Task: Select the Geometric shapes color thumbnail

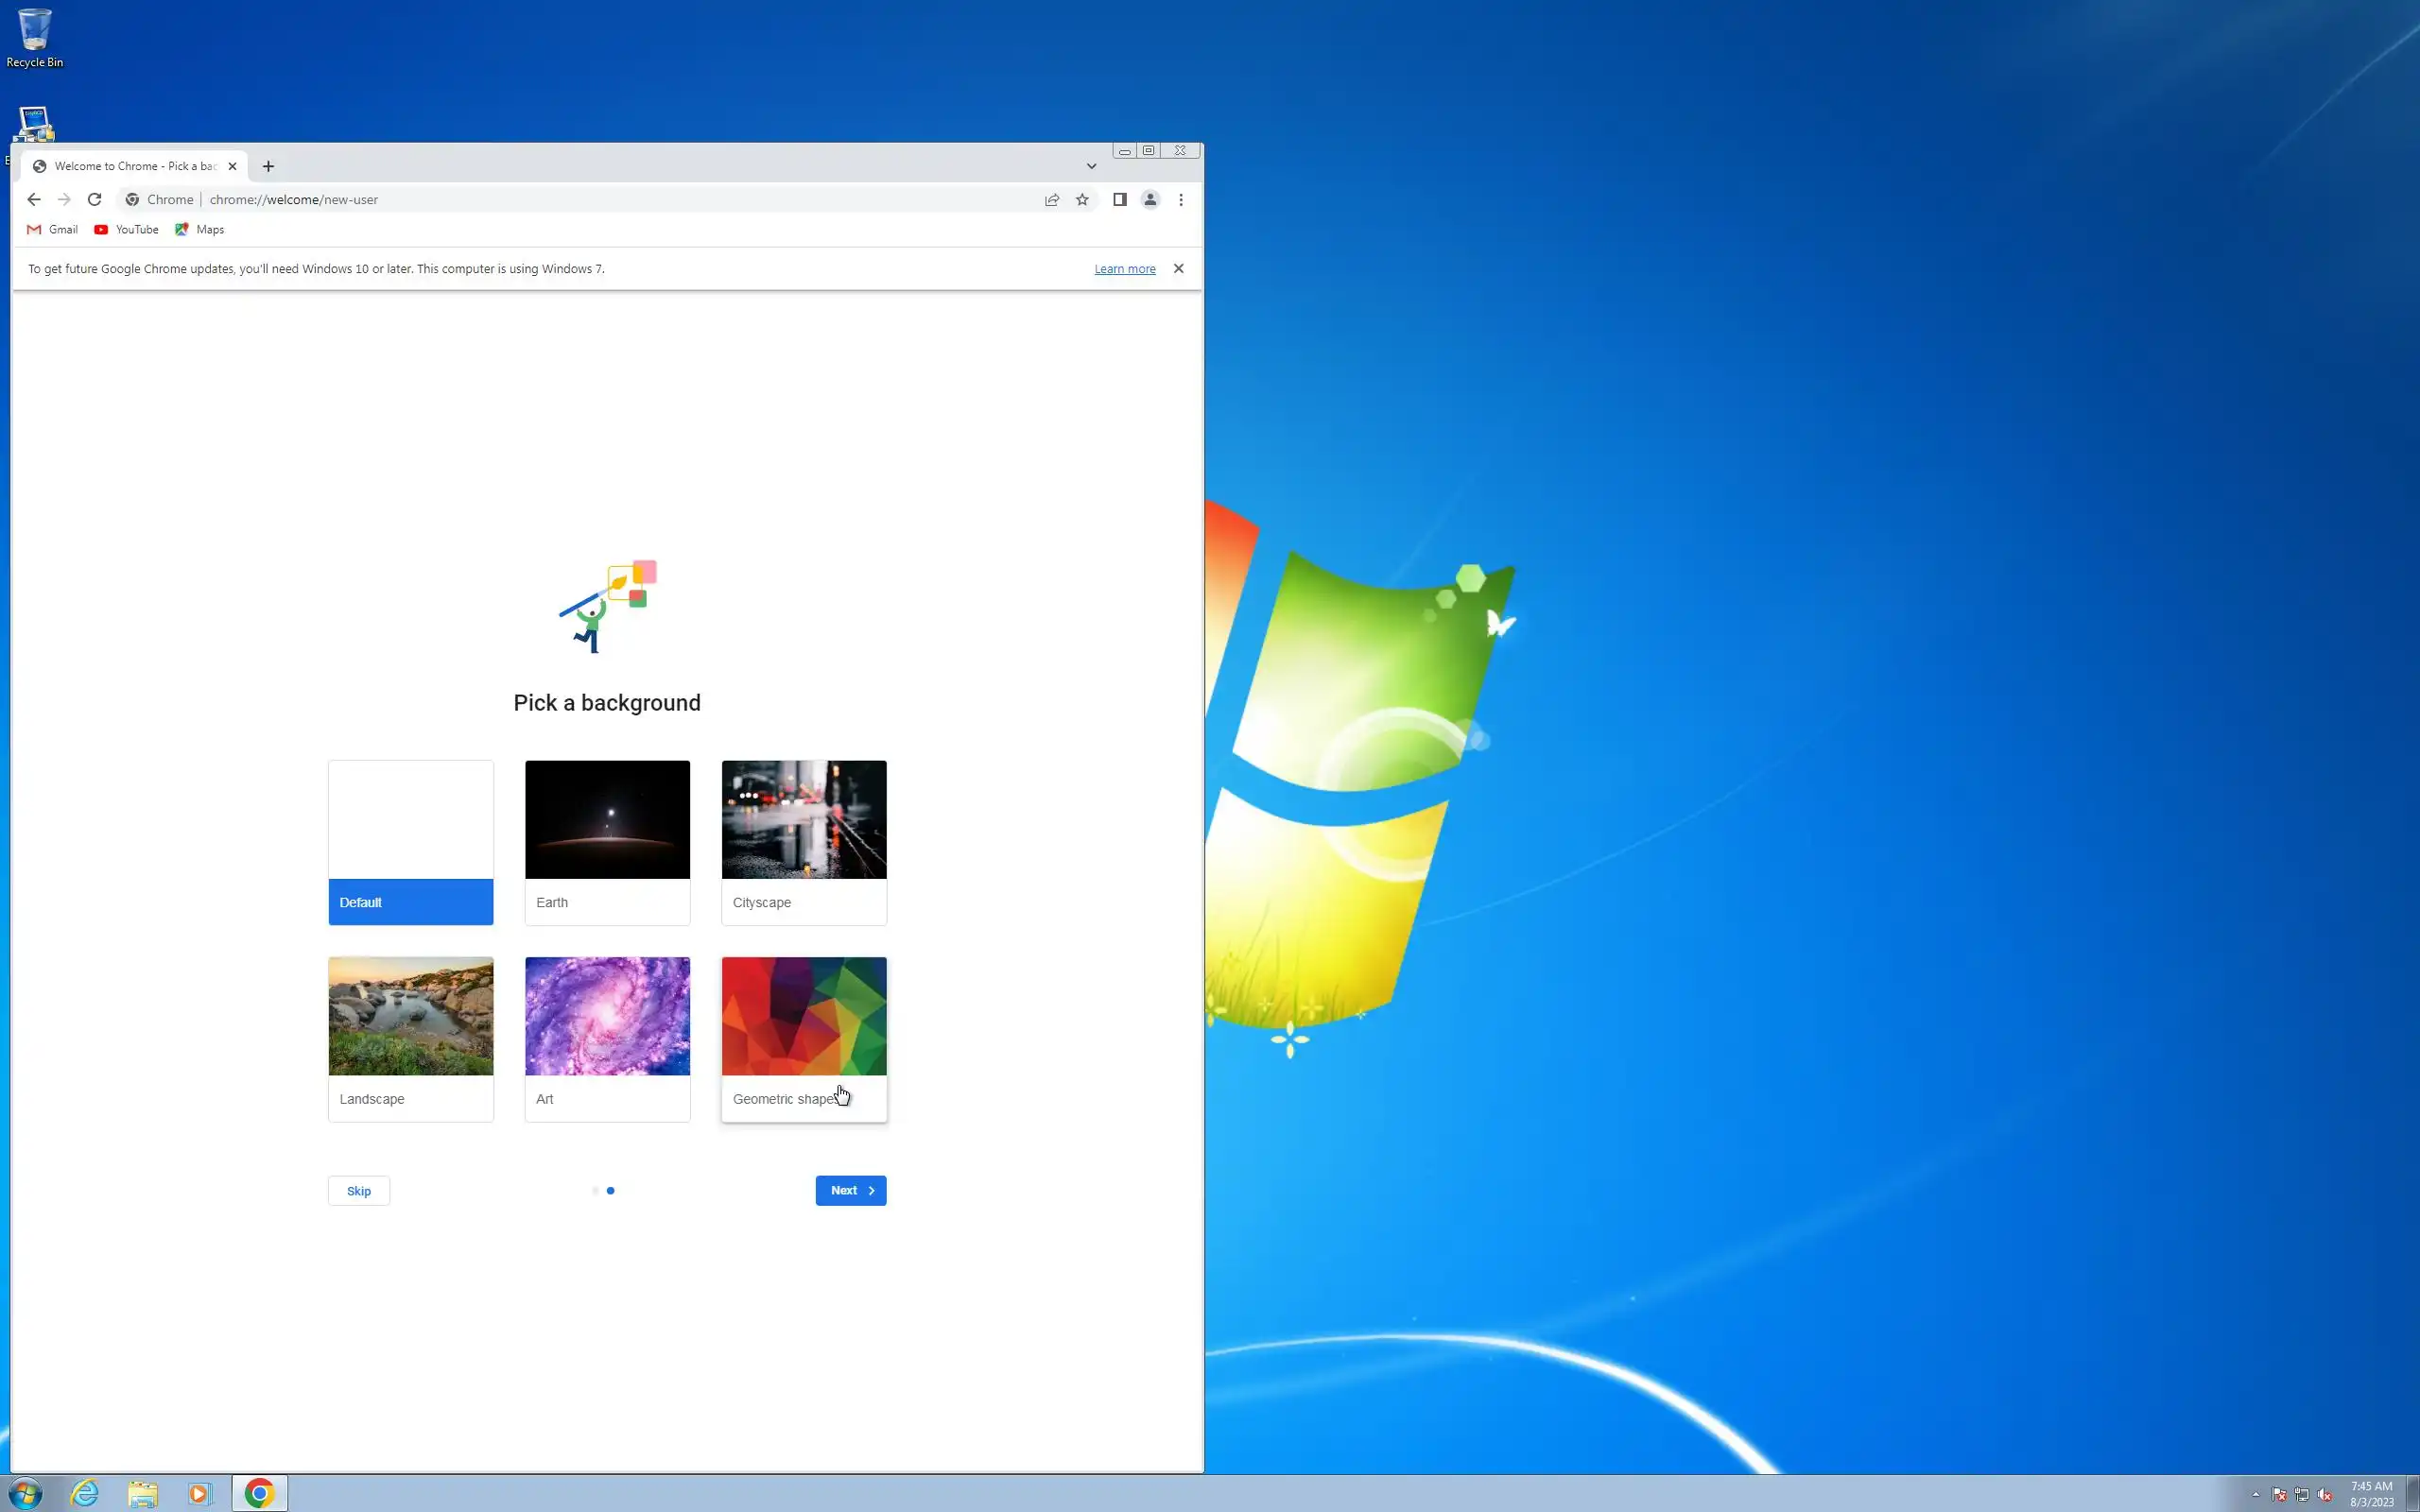Action: 803,1016
